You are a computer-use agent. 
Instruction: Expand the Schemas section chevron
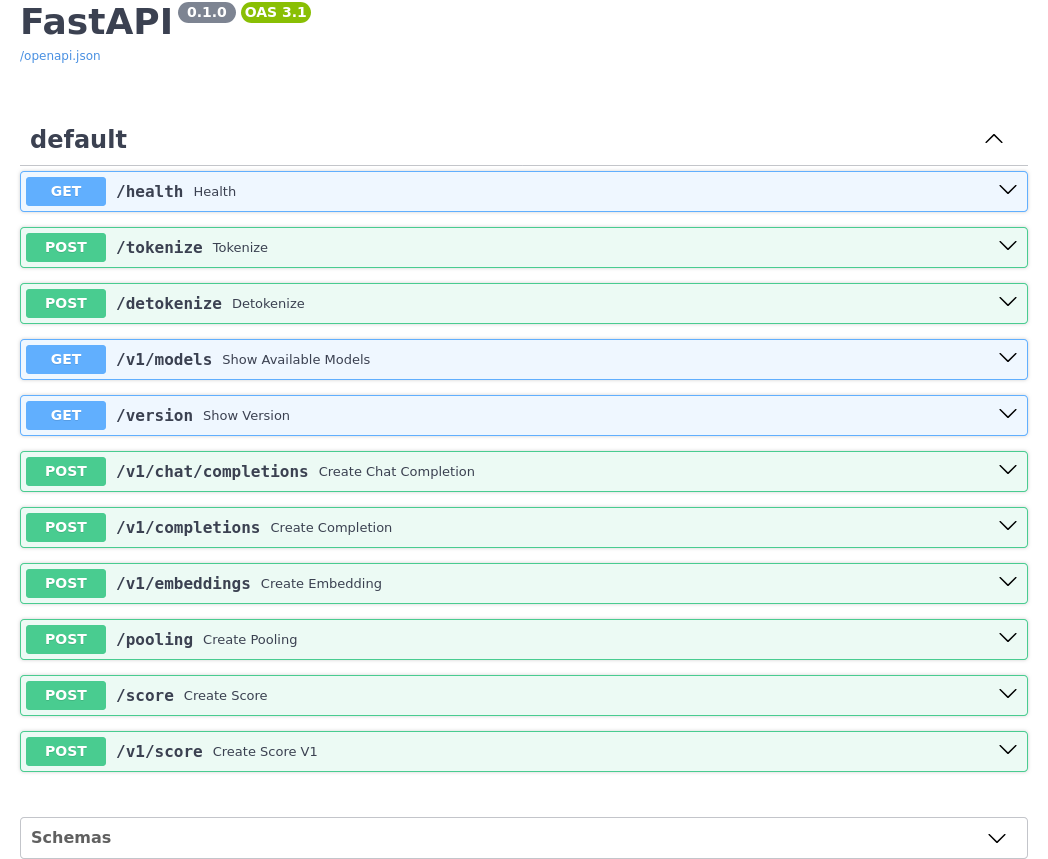(997, 838)
